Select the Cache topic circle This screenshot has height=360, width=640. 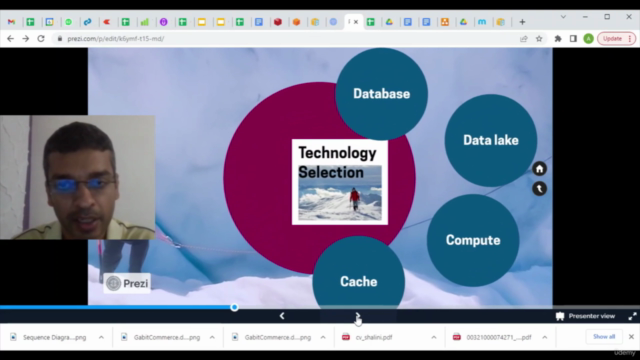[358, 274]
